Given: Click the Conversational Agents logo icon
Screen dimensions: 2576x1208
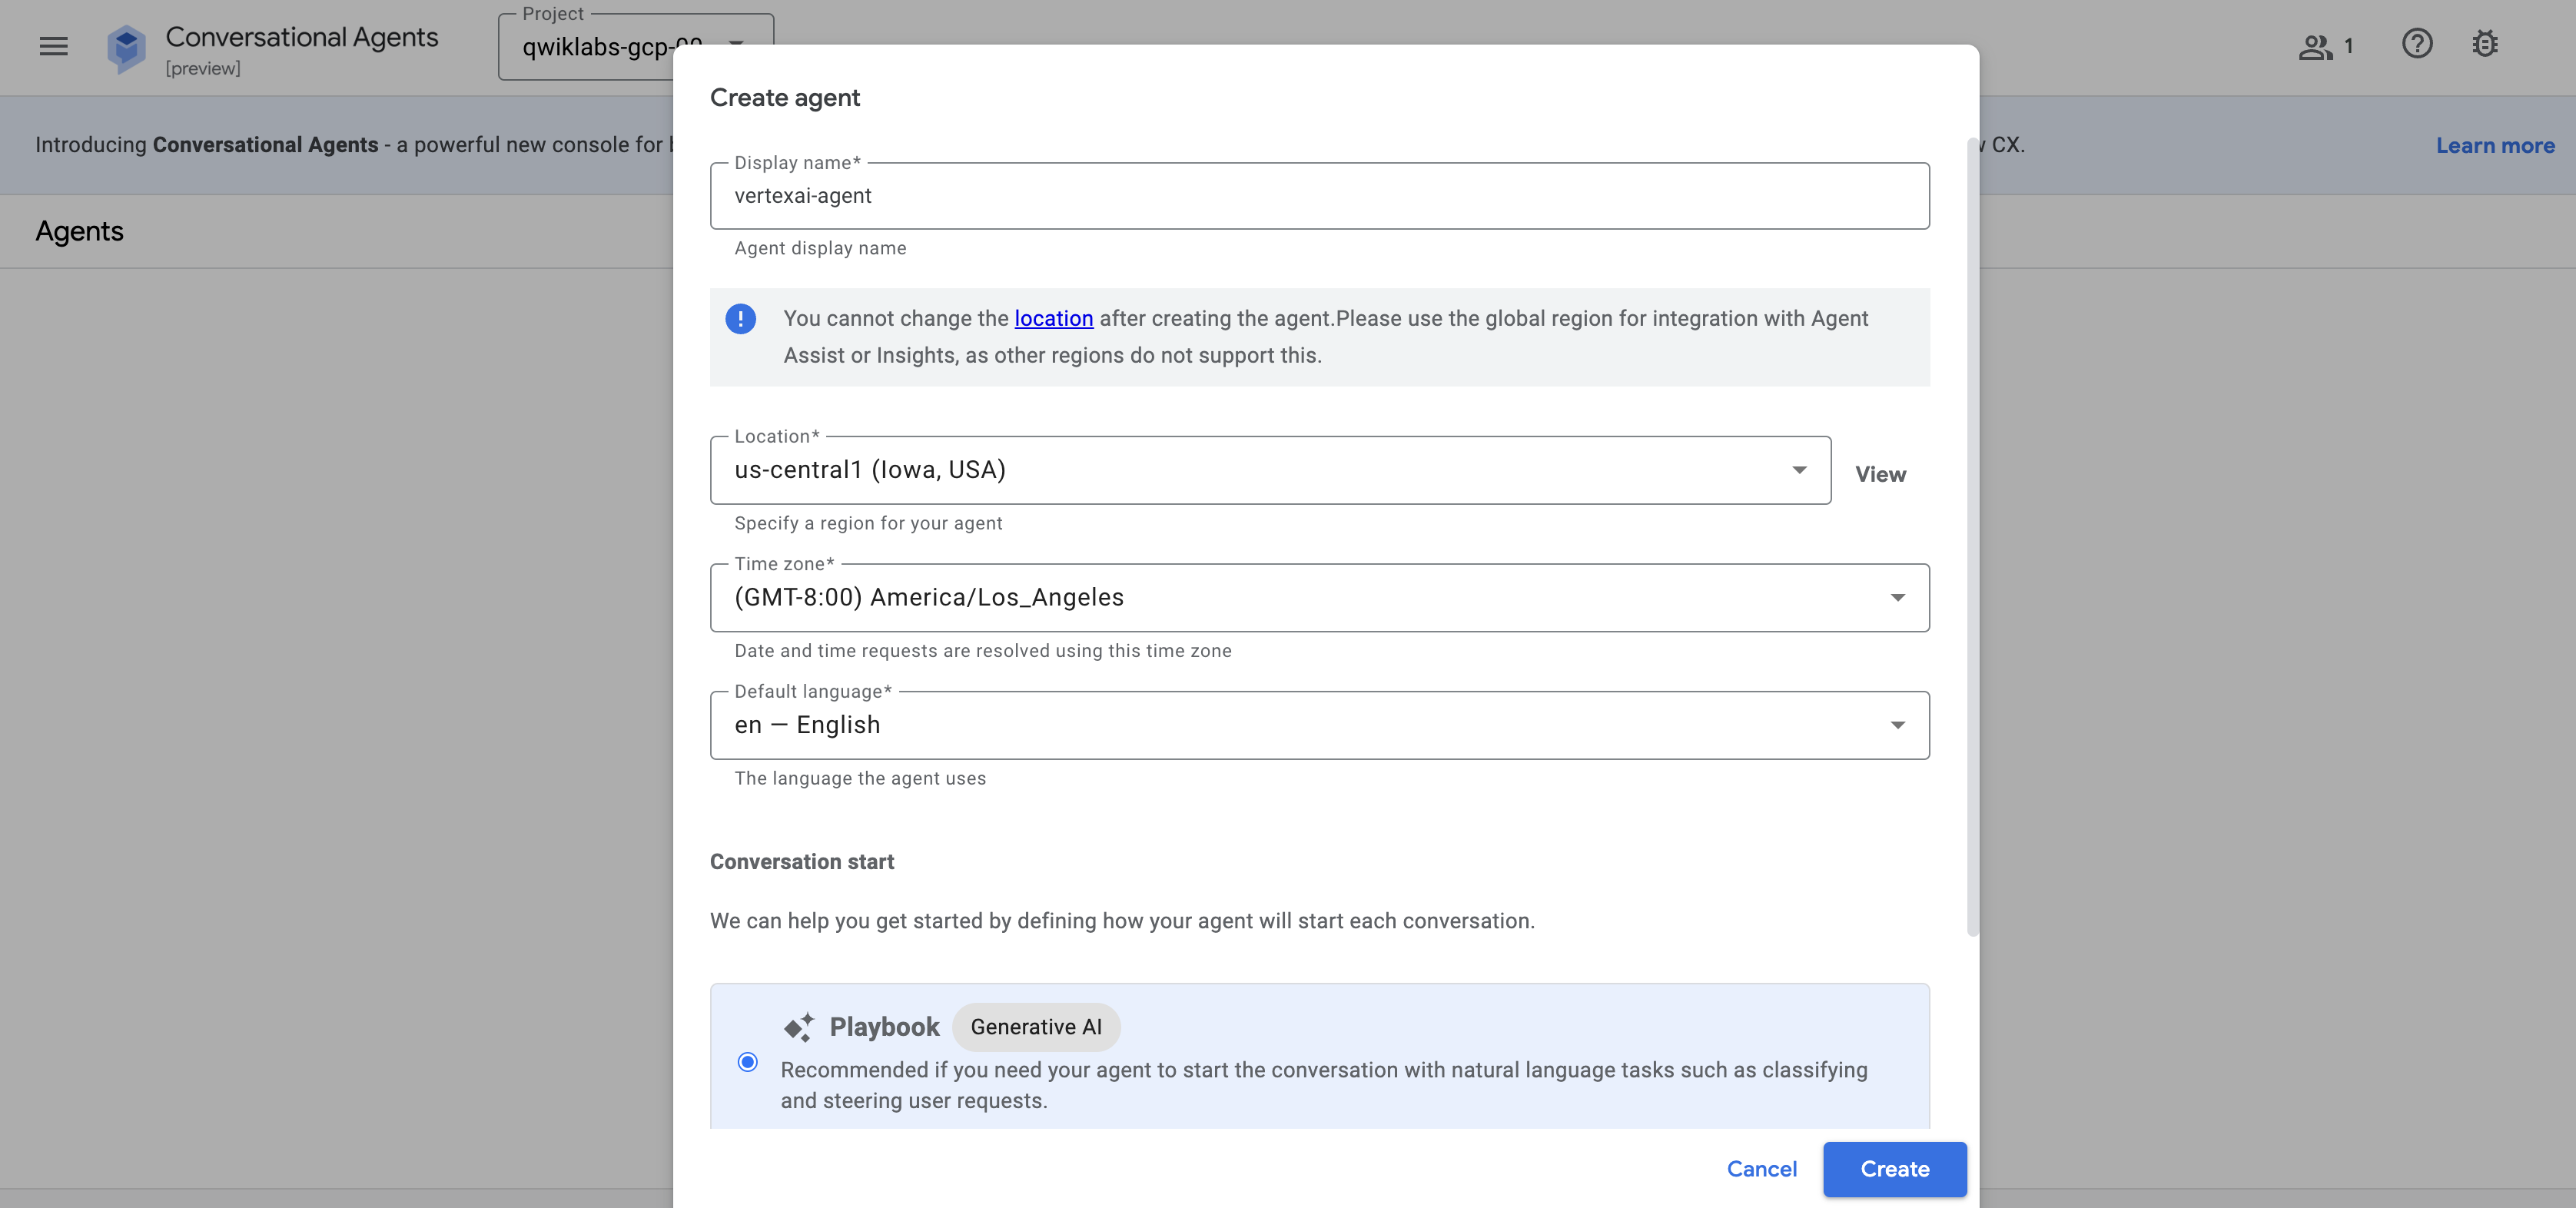Looking at the screenshot, I should [125, 46].
